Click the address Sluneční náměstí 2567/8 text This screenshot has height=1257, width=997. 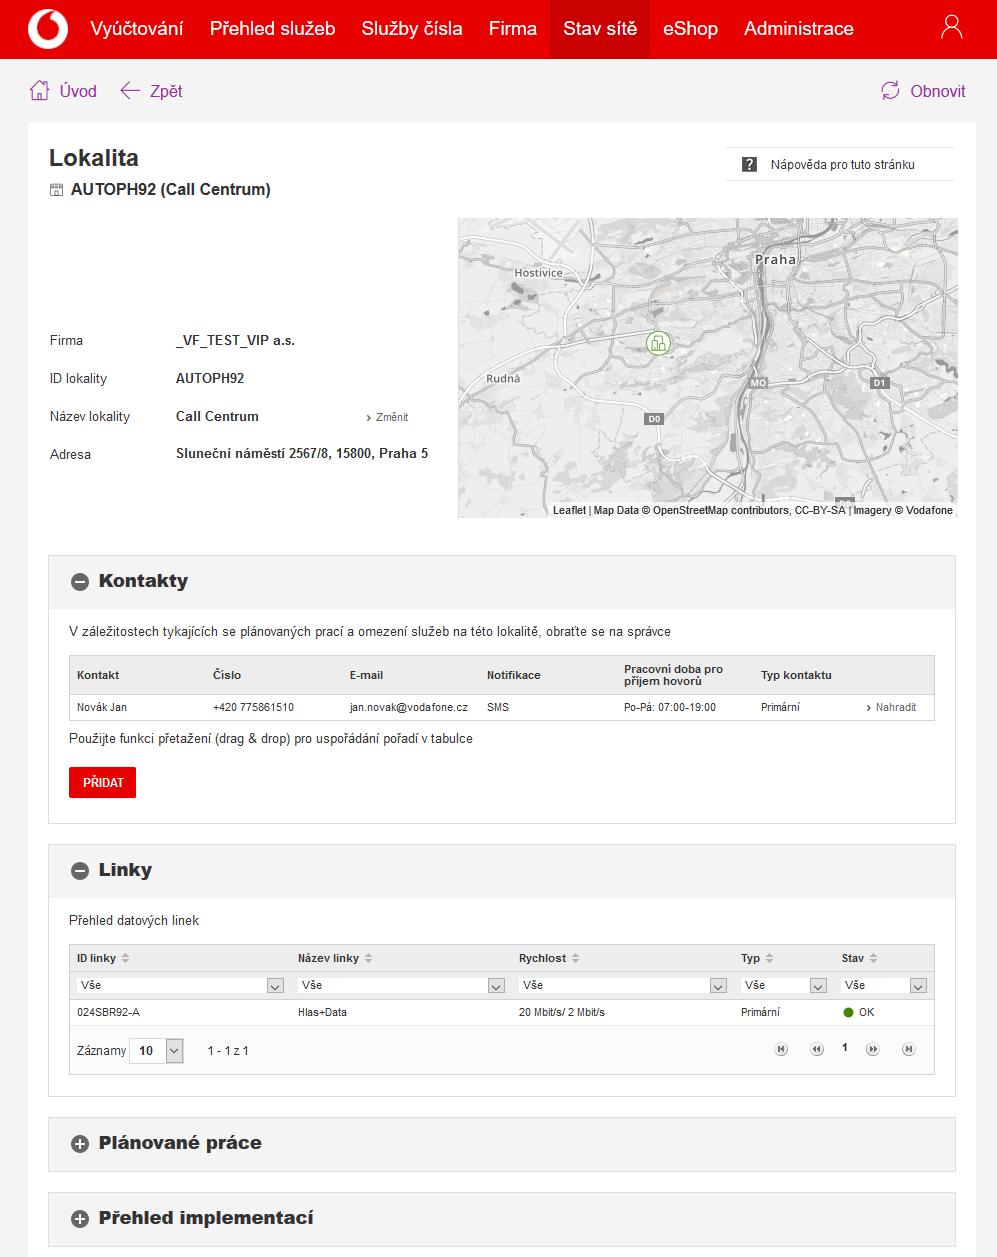(x=302, y=454)
